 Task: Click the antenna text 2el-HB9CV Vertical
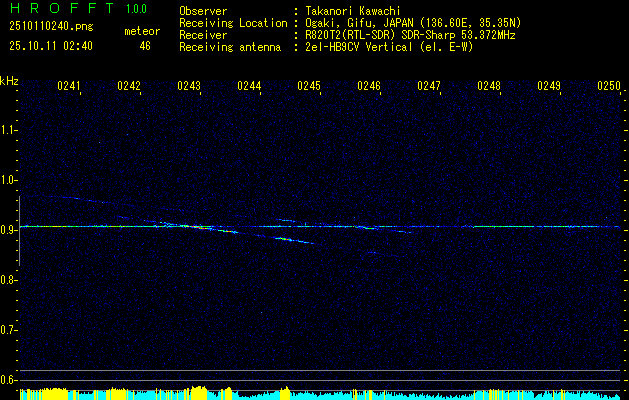(359, 47)
